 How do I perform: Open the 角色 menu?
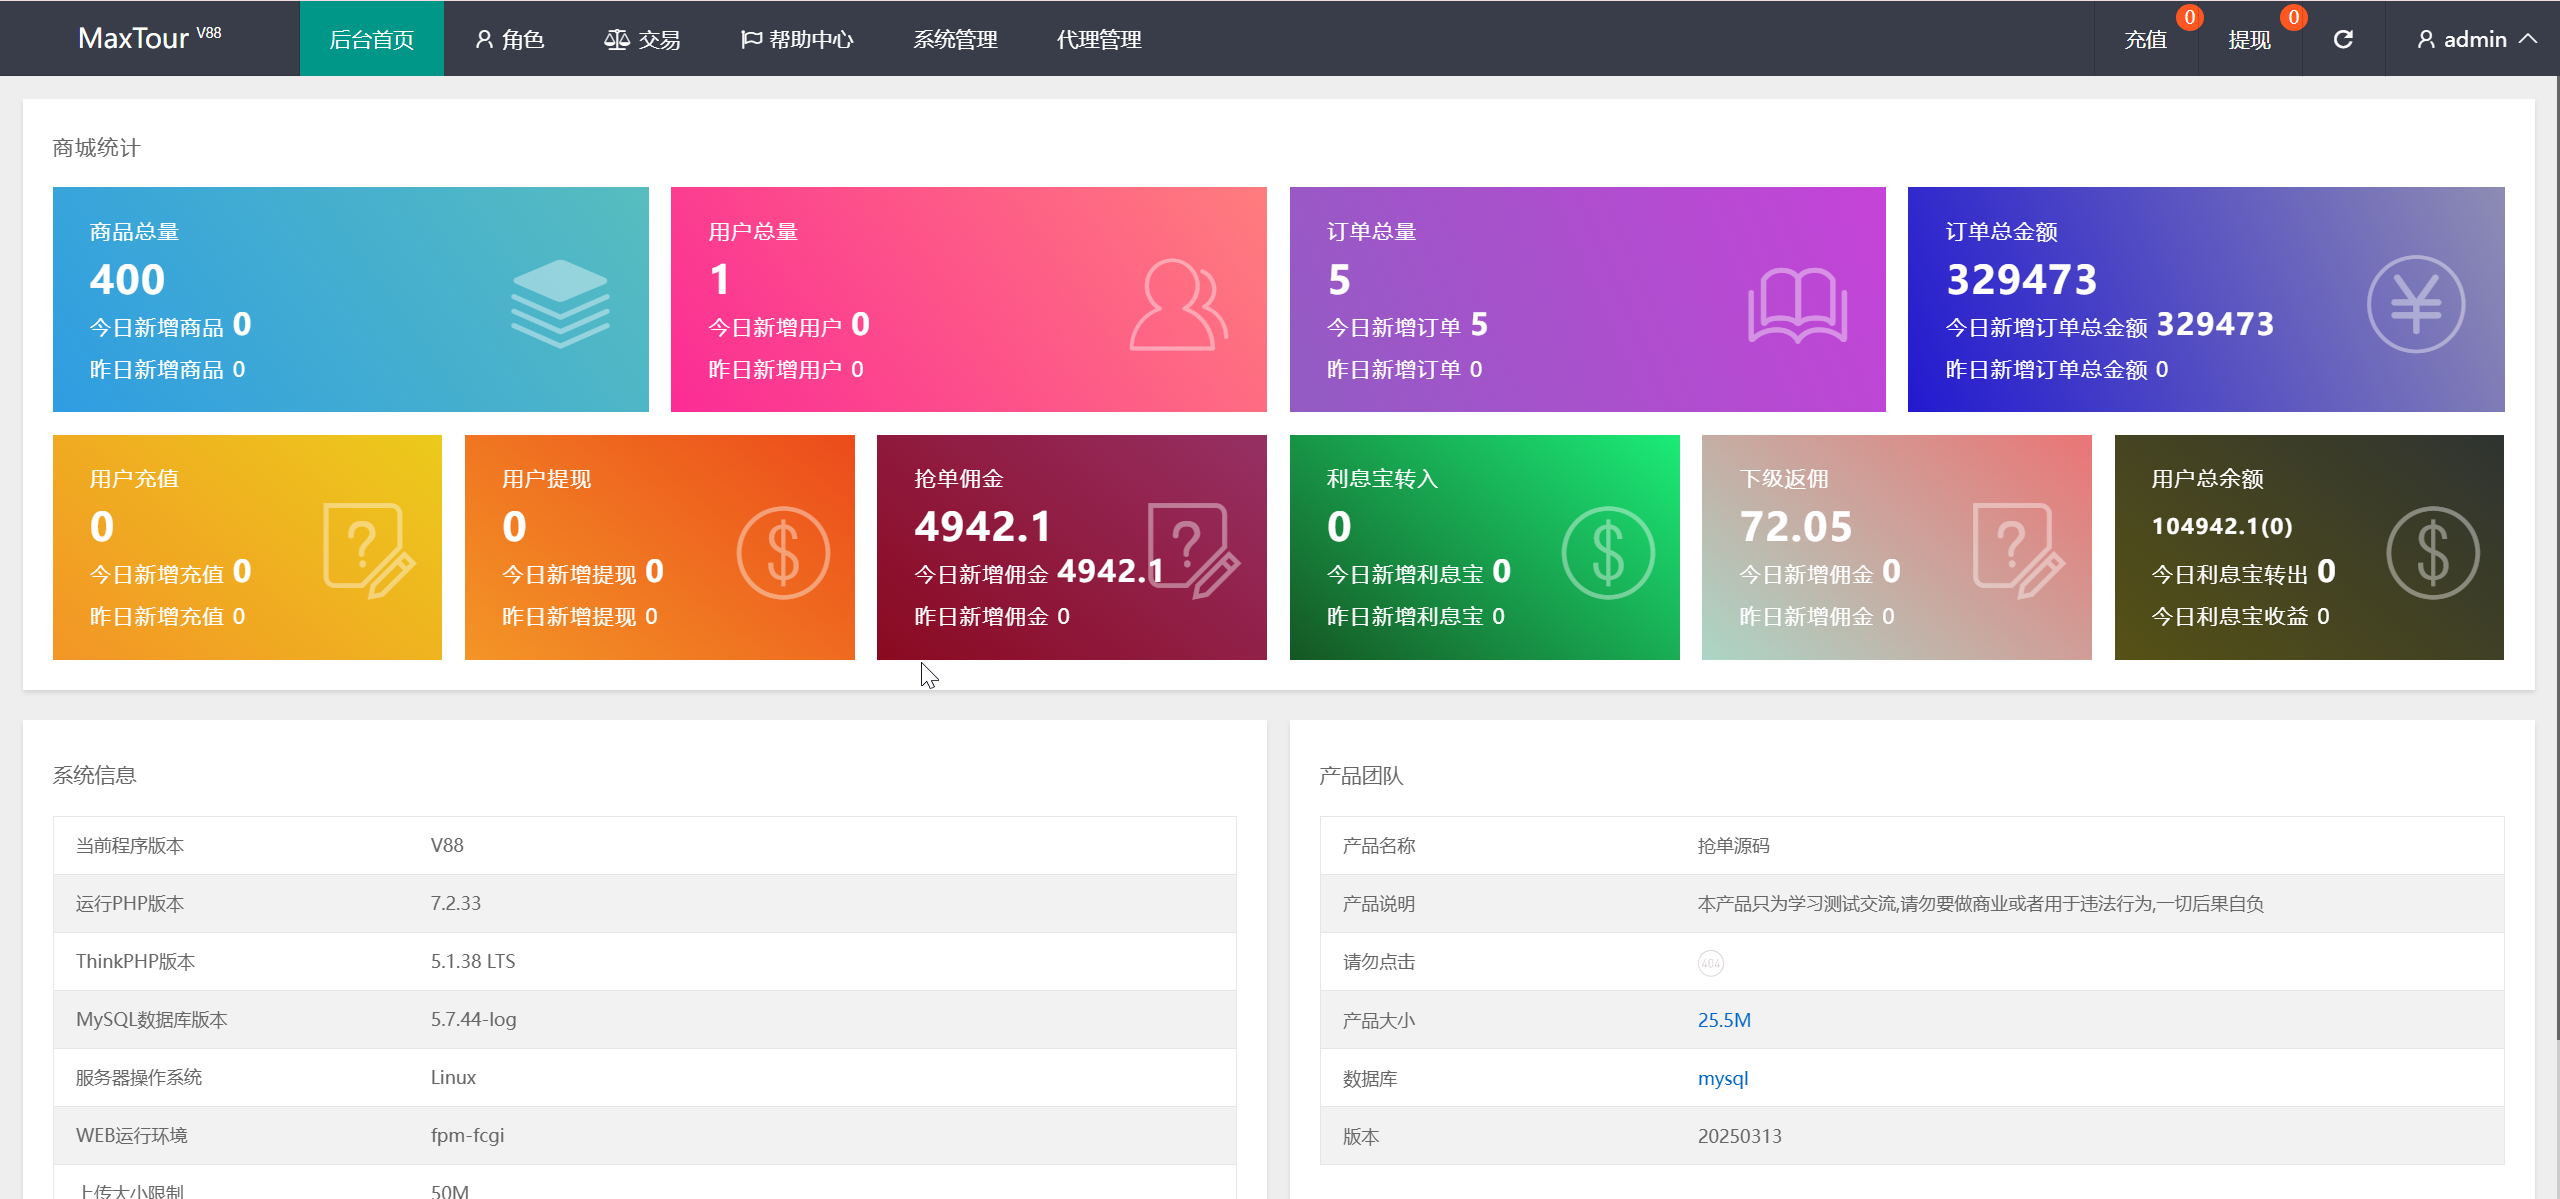510,39
